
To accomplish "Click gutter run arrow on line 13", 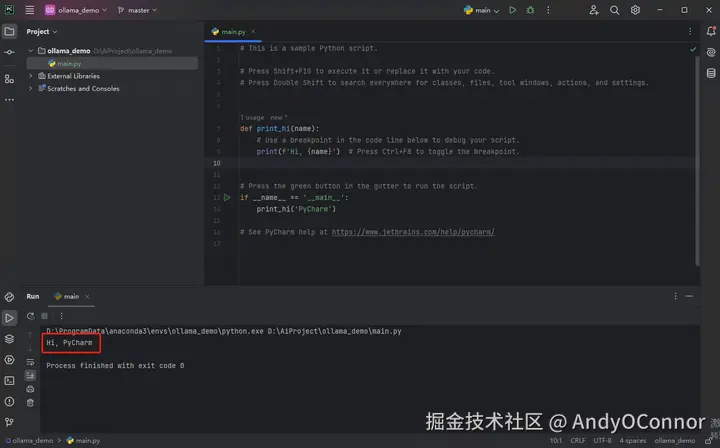I will pyautogui.click(x=227, y=197).
